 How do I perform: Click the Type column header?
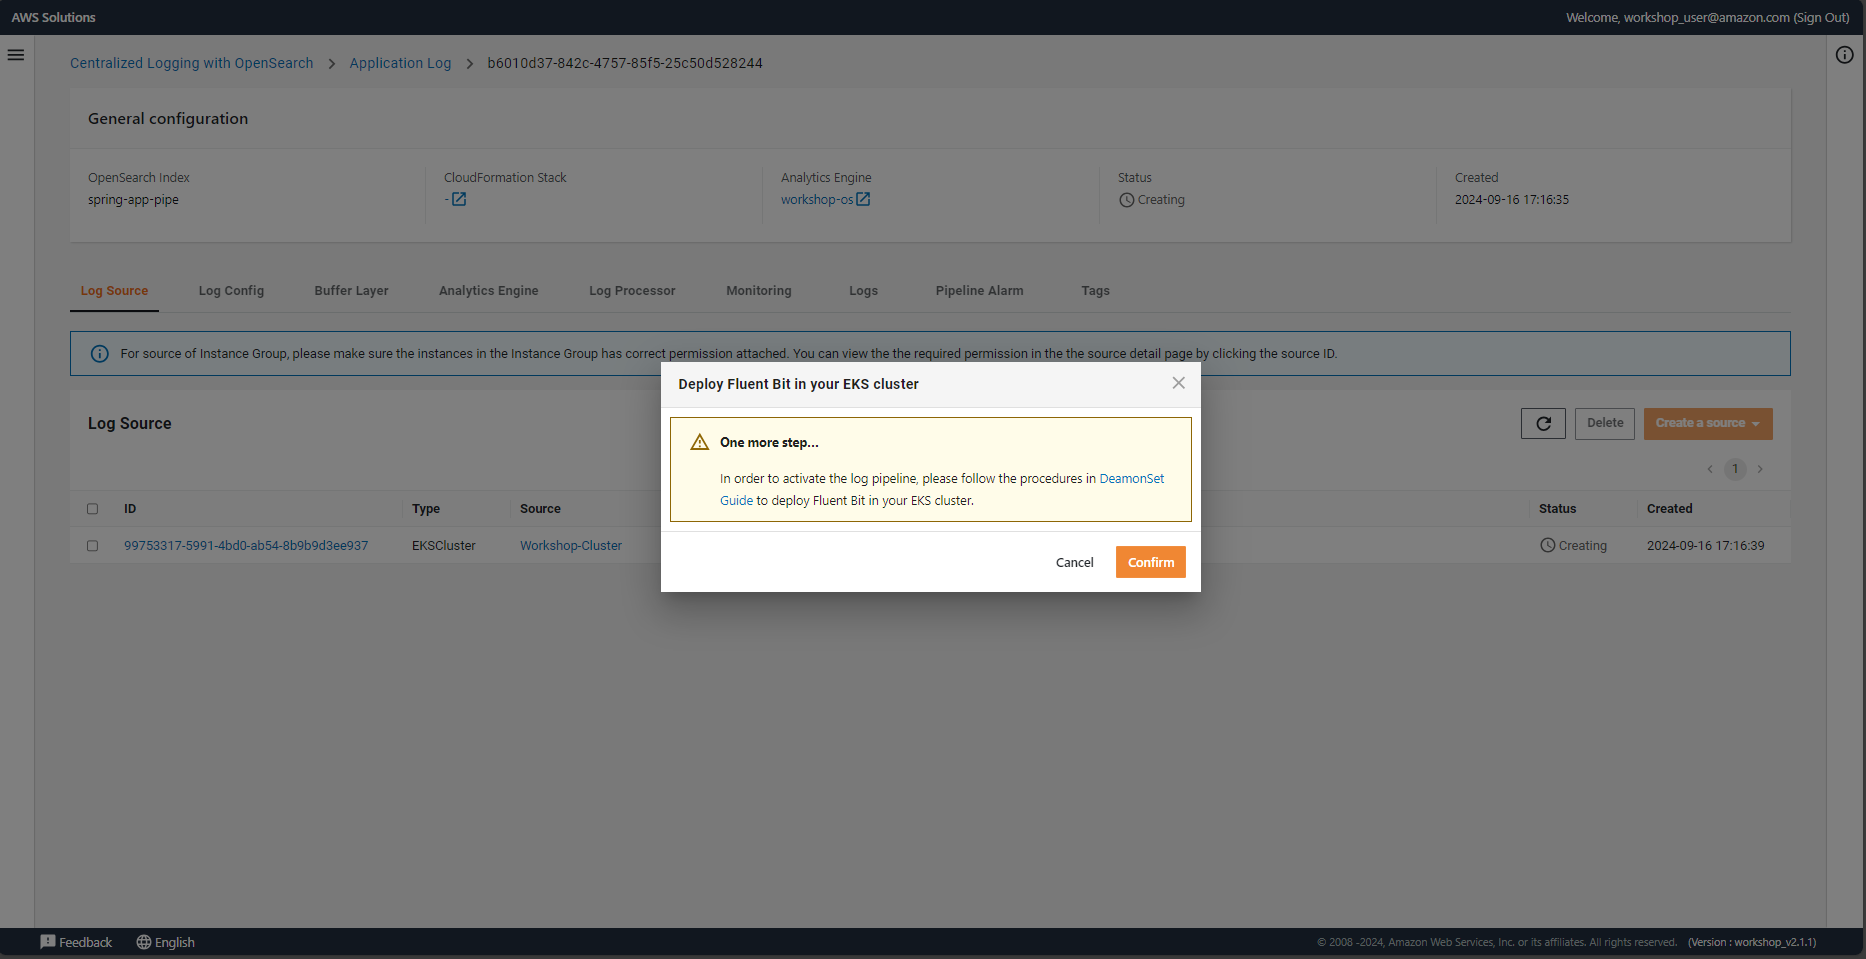point(426,509)
